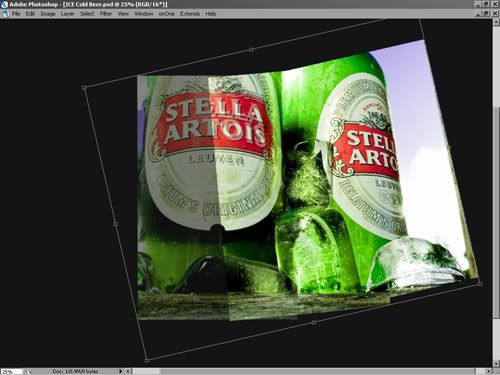Open the Layer menu

click(x=67, y=14)
